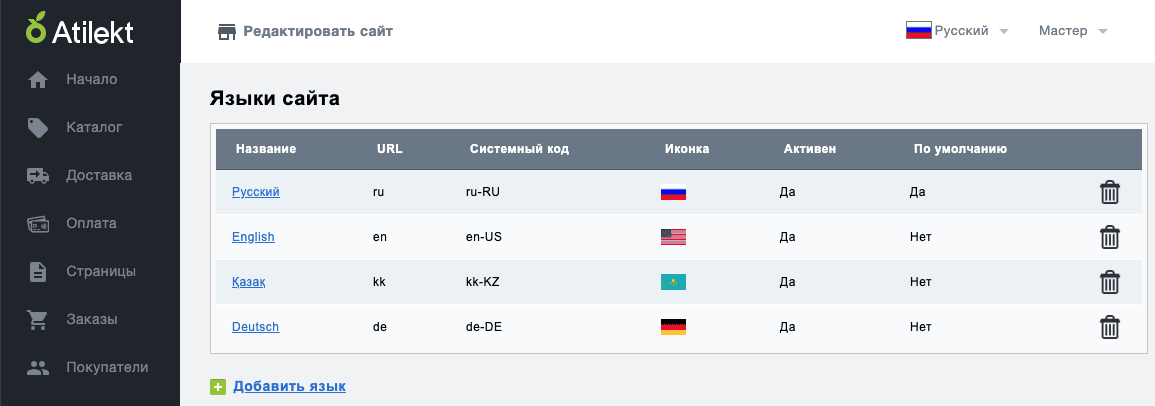Click the payment card icon for Оплата
Screen dimensions: 1155x406
38,224
